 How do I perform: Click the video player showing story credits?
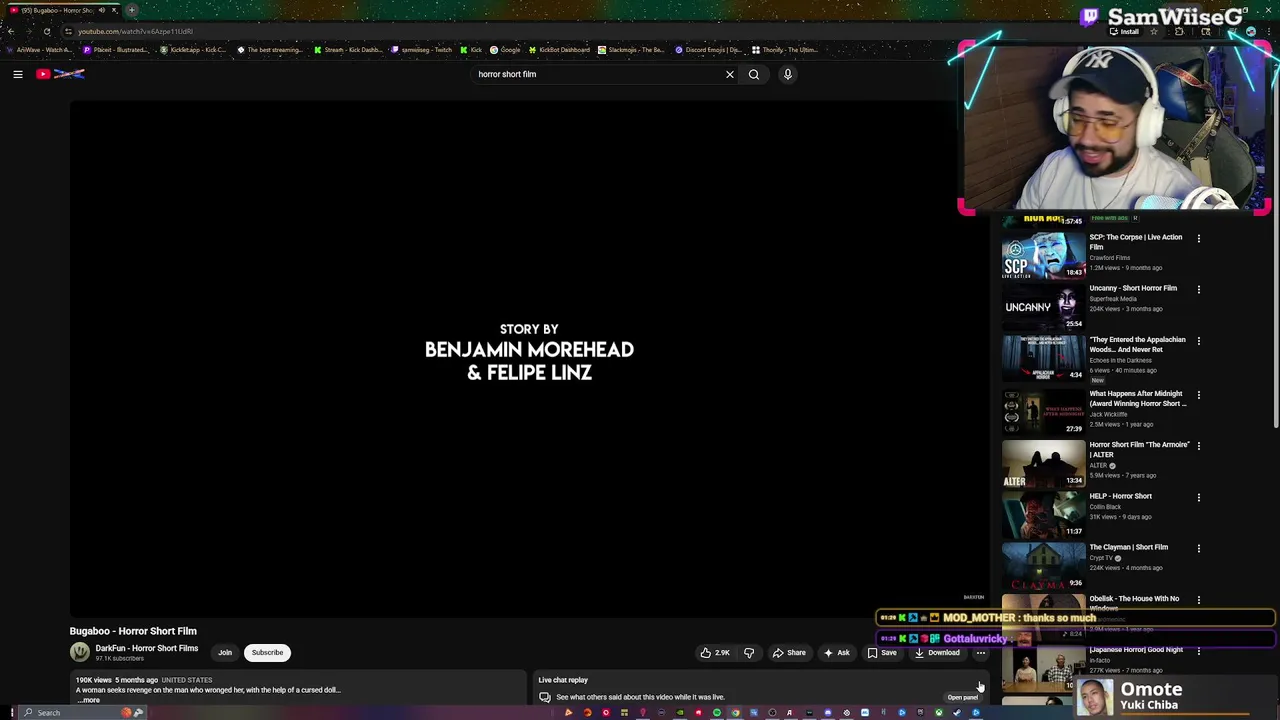(530, 357)
